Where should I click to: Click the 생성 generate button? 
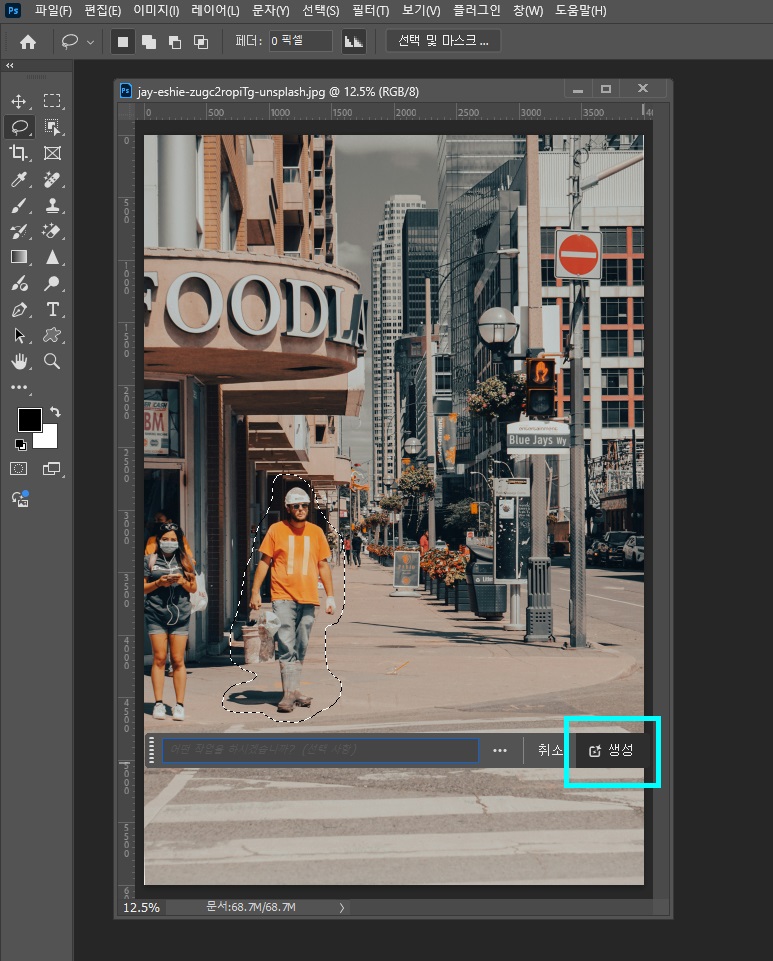coord(611,750)
